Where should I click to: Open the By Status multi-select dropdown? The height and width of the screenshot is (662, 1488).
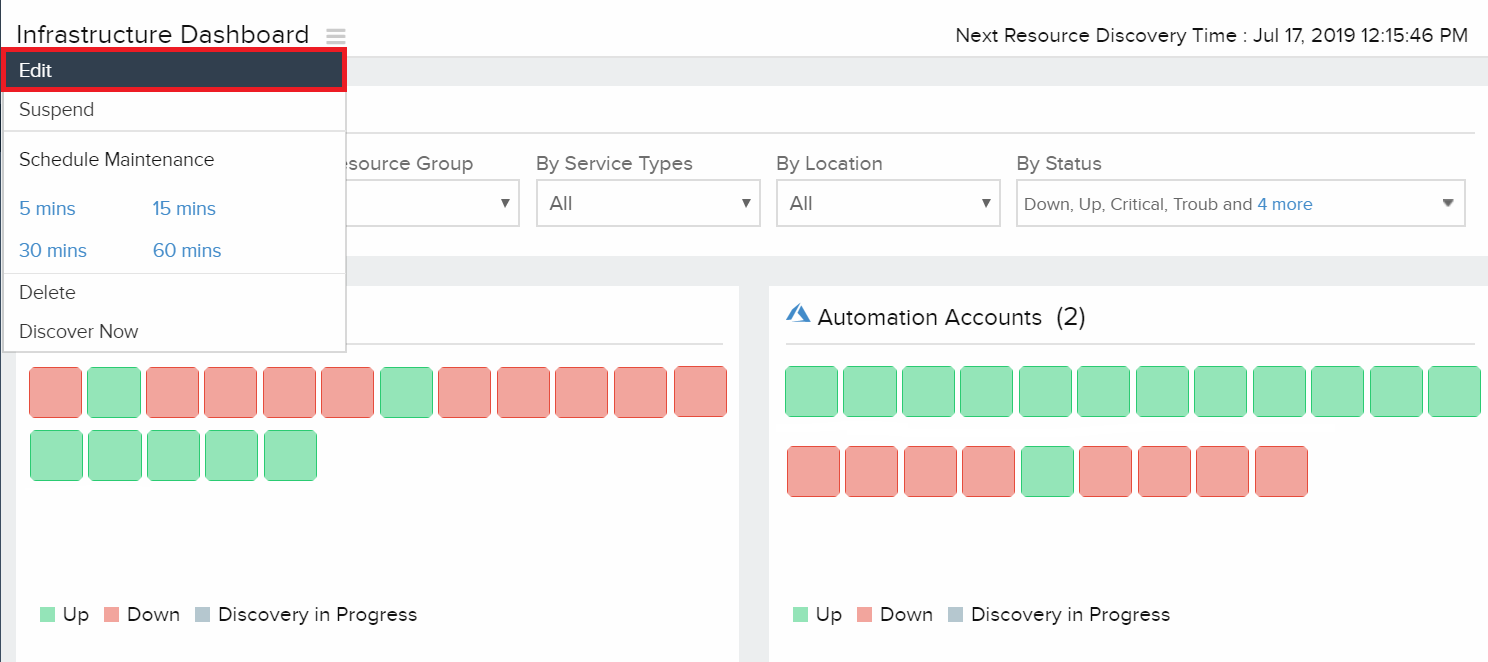[x=1240, y=204]
